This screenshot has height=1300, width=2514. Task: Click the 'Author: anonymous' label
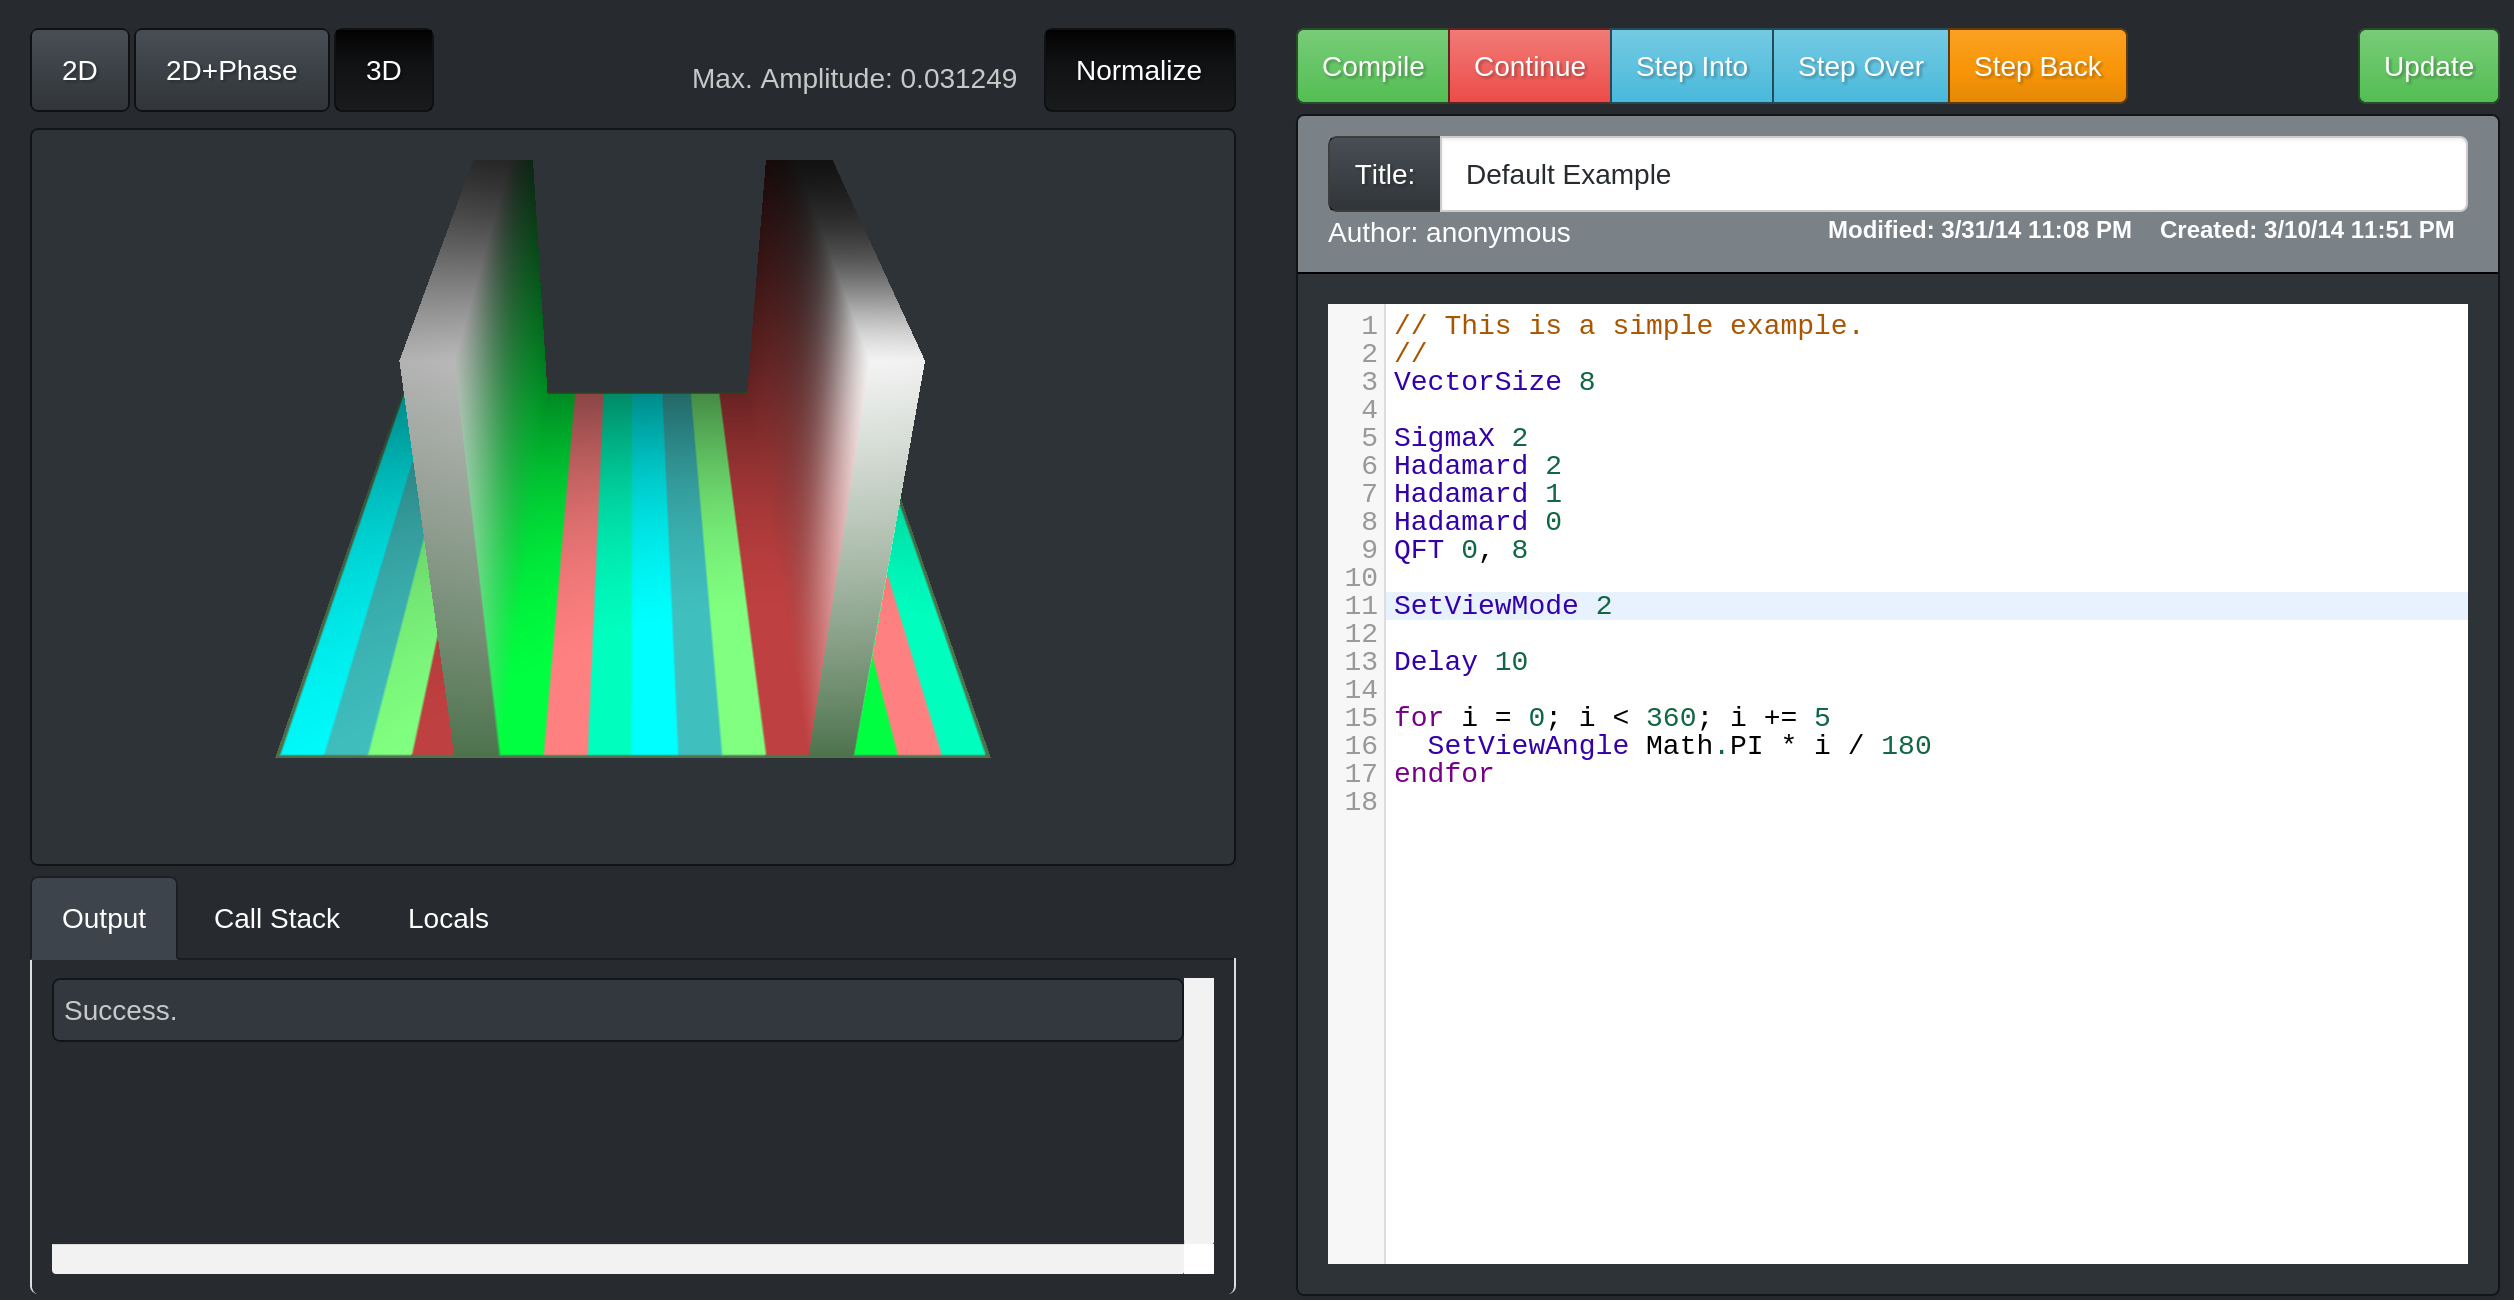click(x=1449, y=233)
